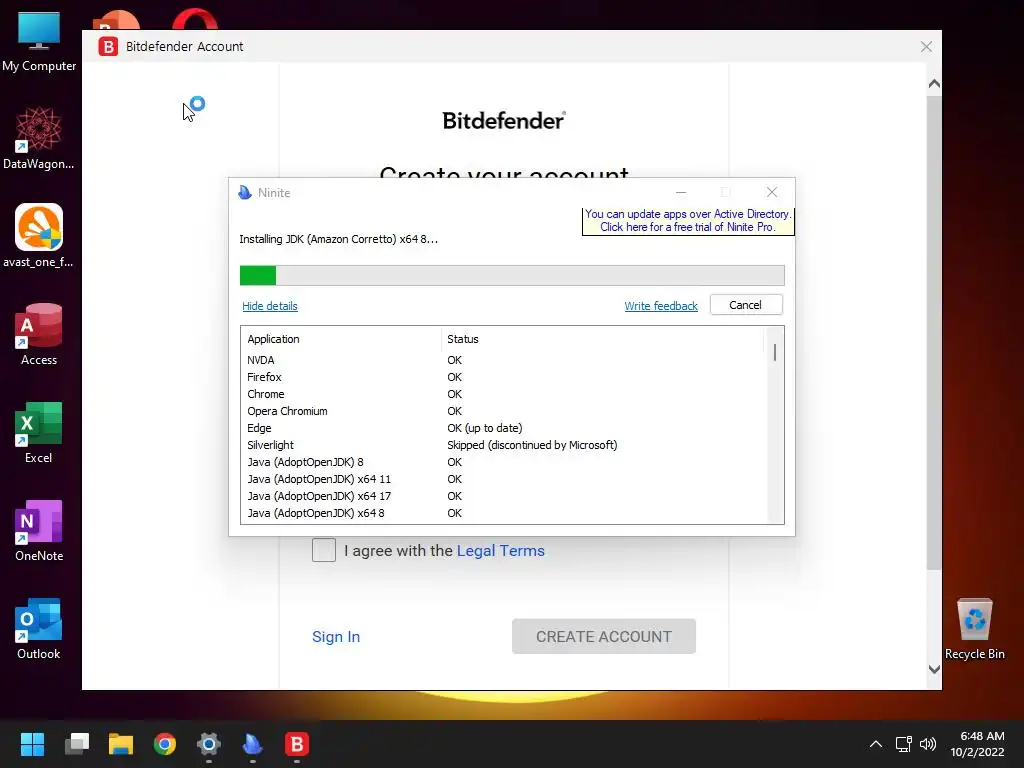Viewport: 1024px width, 768px height.
Task: Open Settings gear in taskbar
Action: point(209,744)
